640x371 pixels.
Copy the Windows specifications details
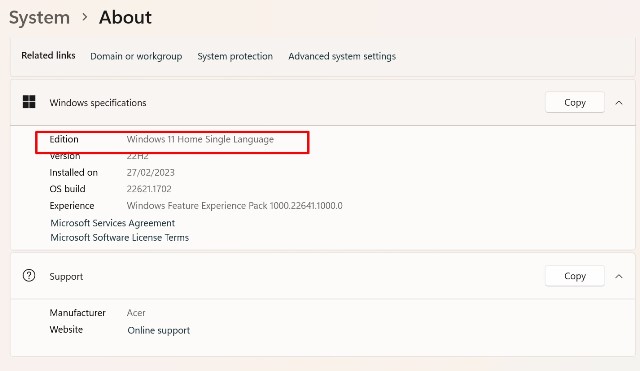pos(575,102)
